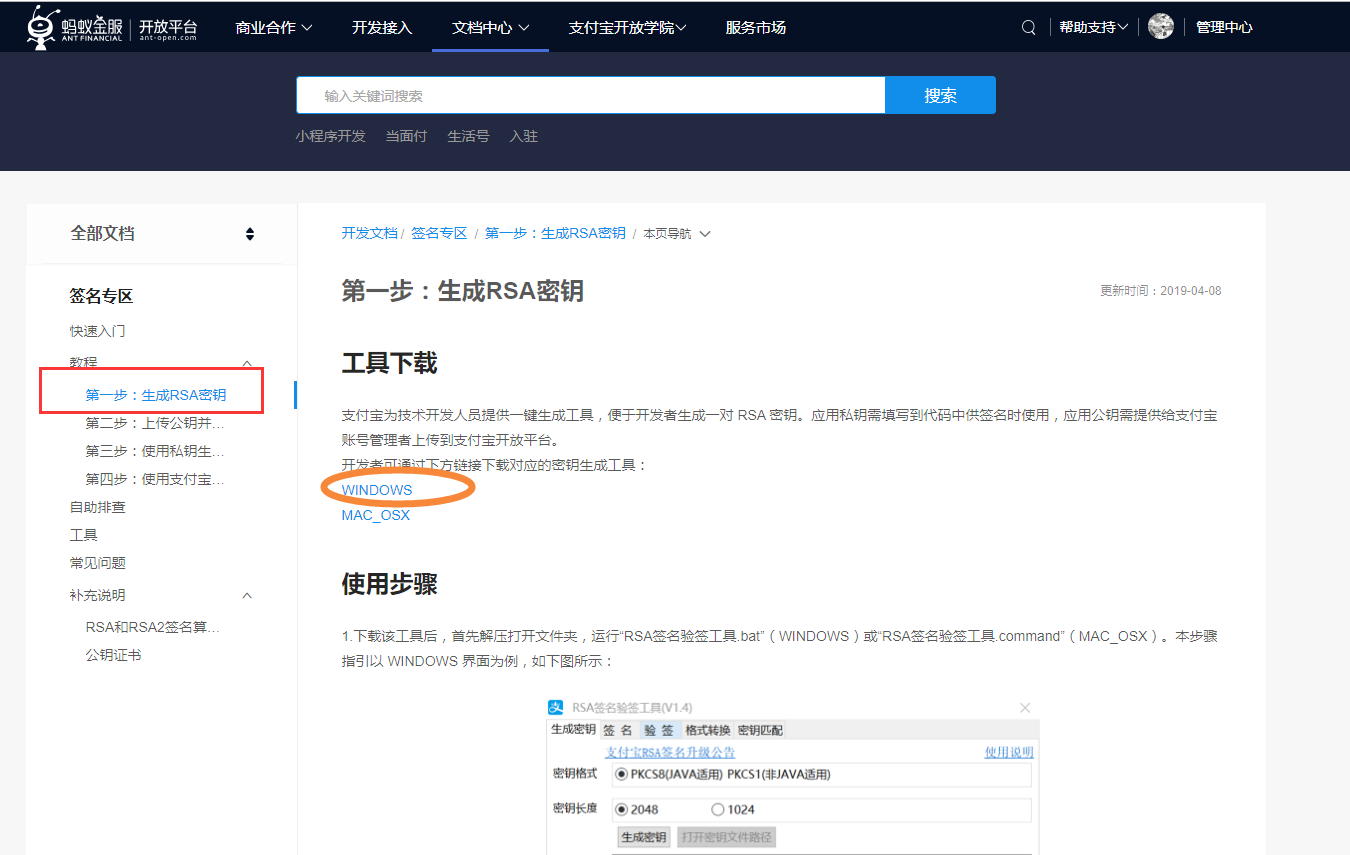This screenshot has width=1350, height=855.
Task: Choose the 1024 key length radio
Action: (717, 809)
